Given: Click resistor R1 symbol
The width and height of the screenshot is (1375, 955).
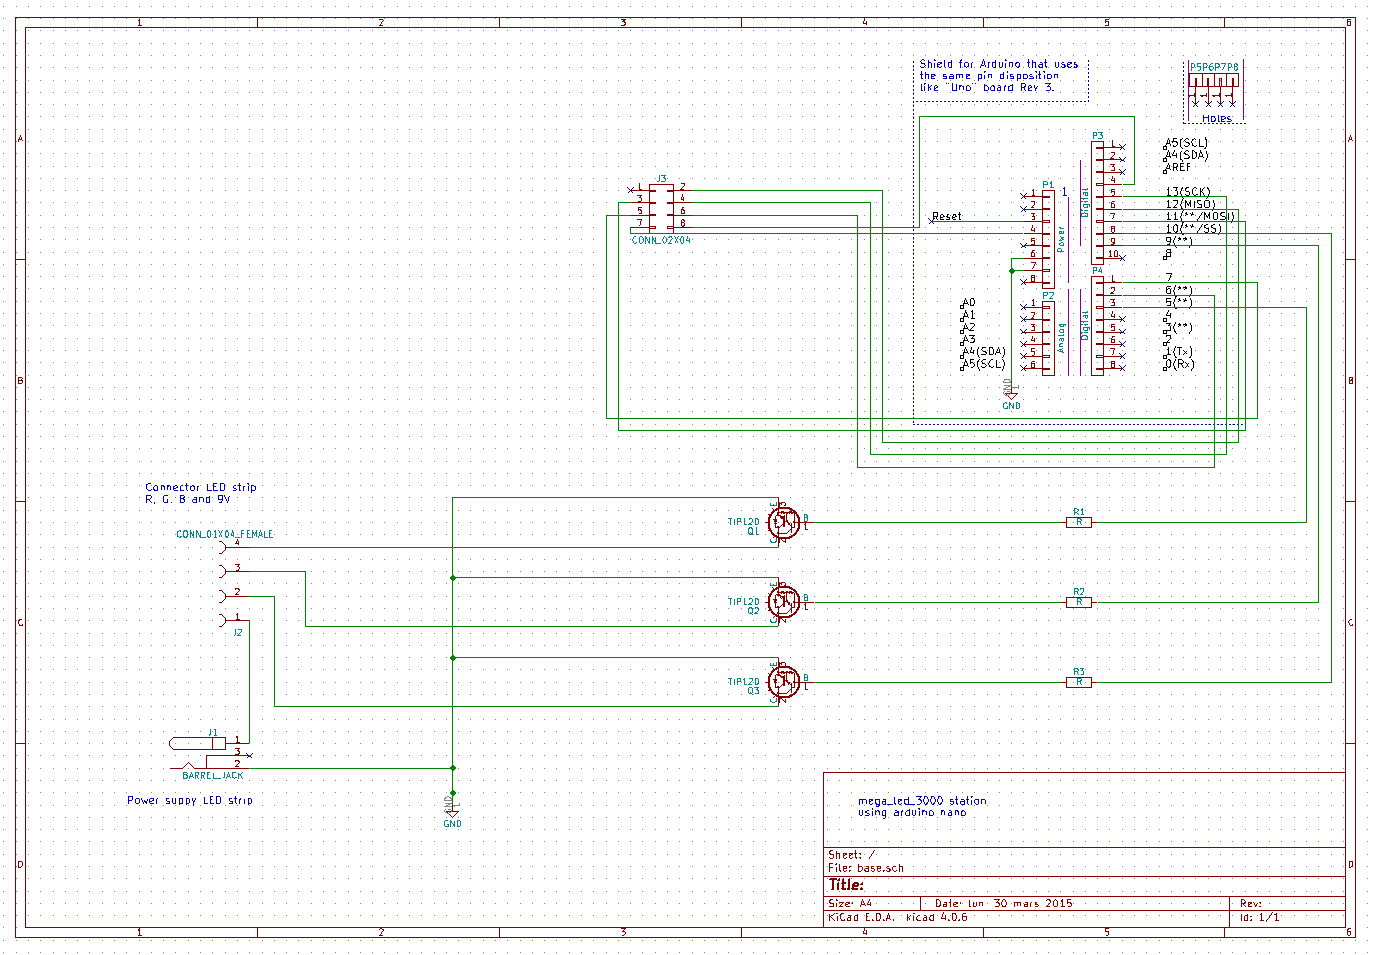Looking at the screenshot, I should [x=1079, y=522].
